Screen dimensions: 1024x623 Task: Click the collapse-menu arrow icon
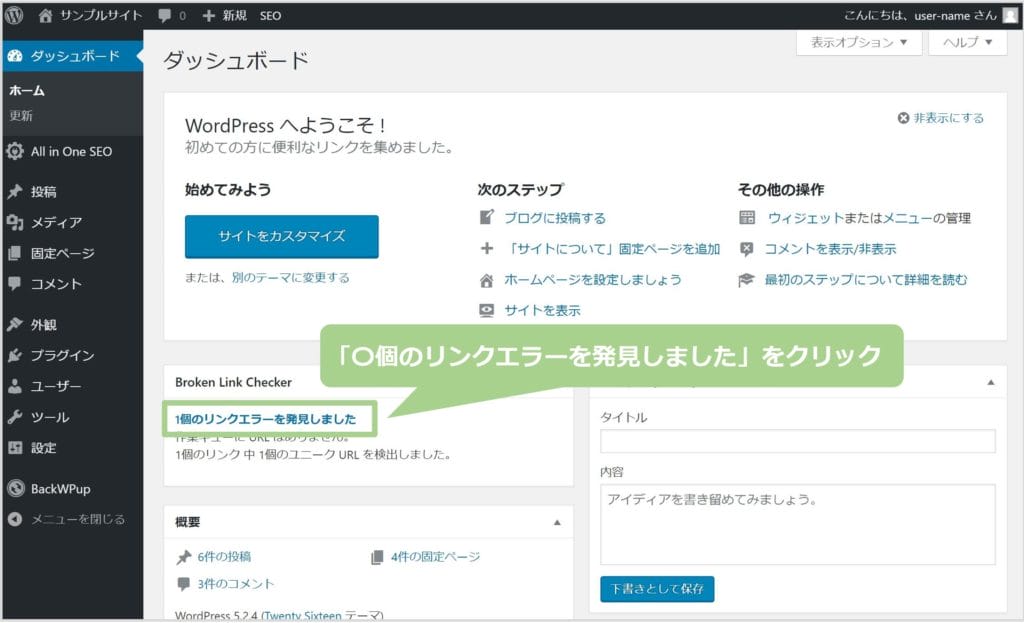click(15, 519)
